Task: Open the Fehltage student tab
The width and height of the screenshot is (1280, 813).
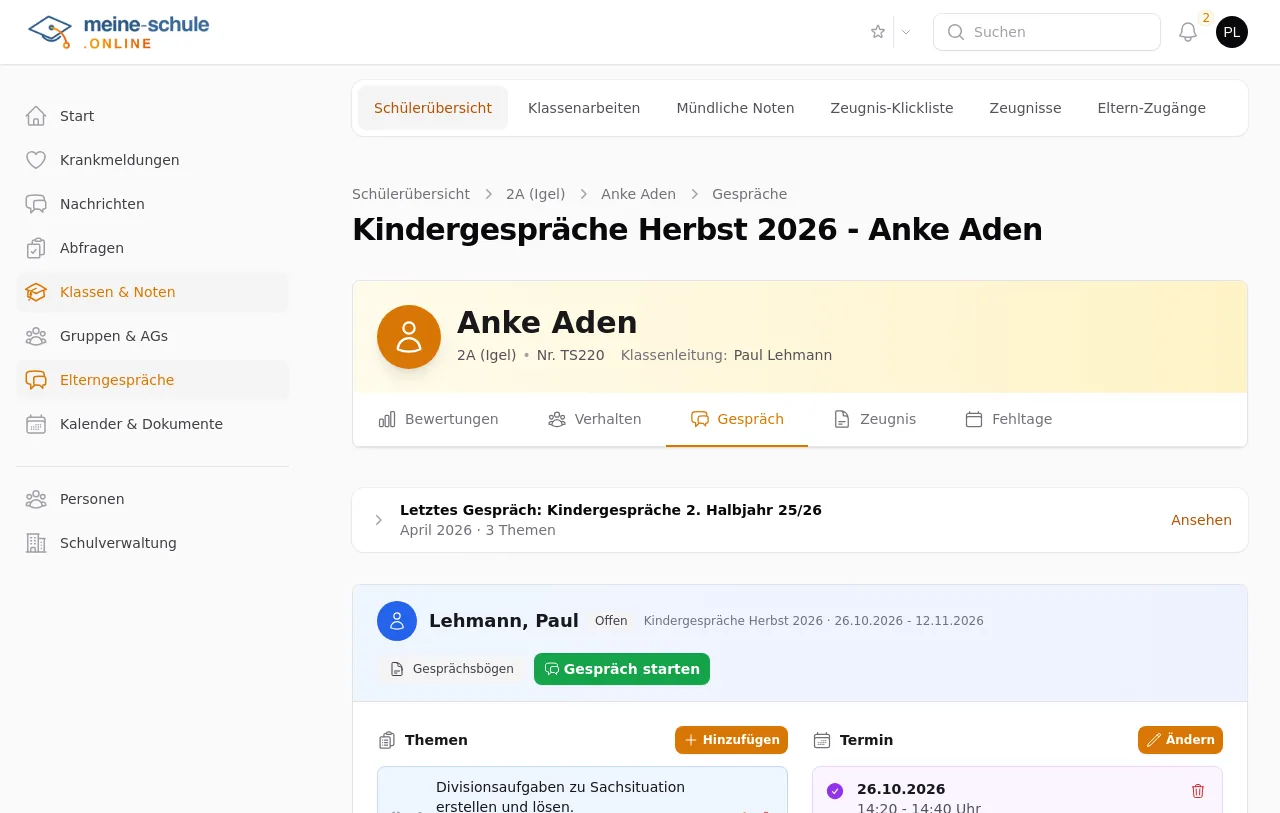Action: (x=1008, y=419)
